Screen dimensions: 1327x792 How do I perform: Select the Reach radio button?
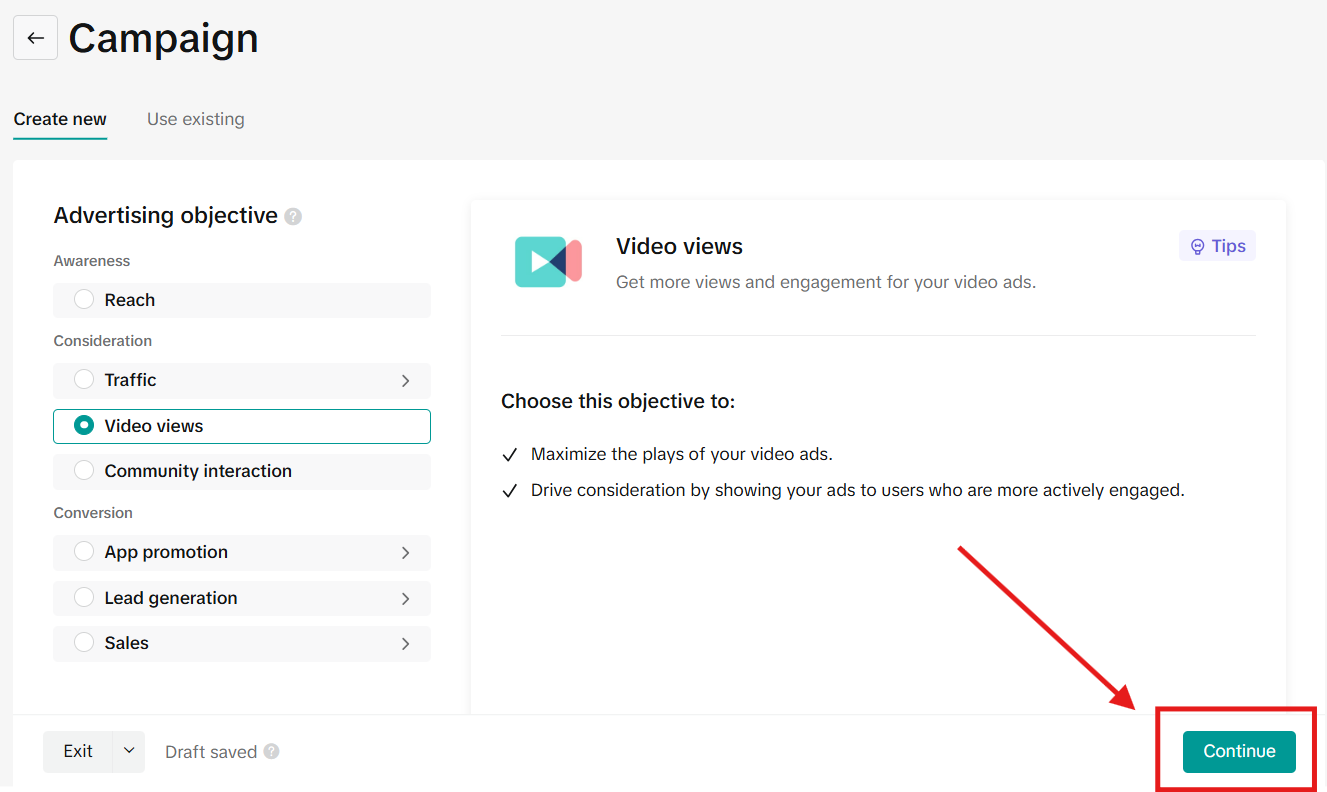(84, 300)
